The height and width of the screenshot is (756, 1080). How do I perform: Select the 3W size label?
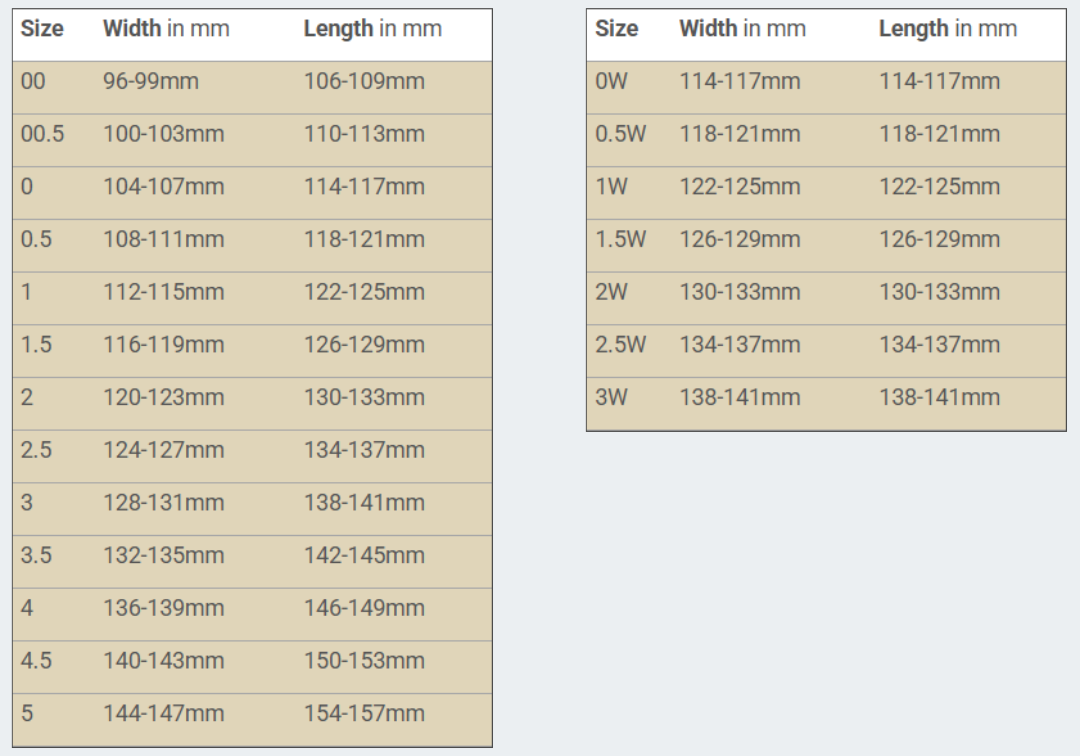point(611,398)
